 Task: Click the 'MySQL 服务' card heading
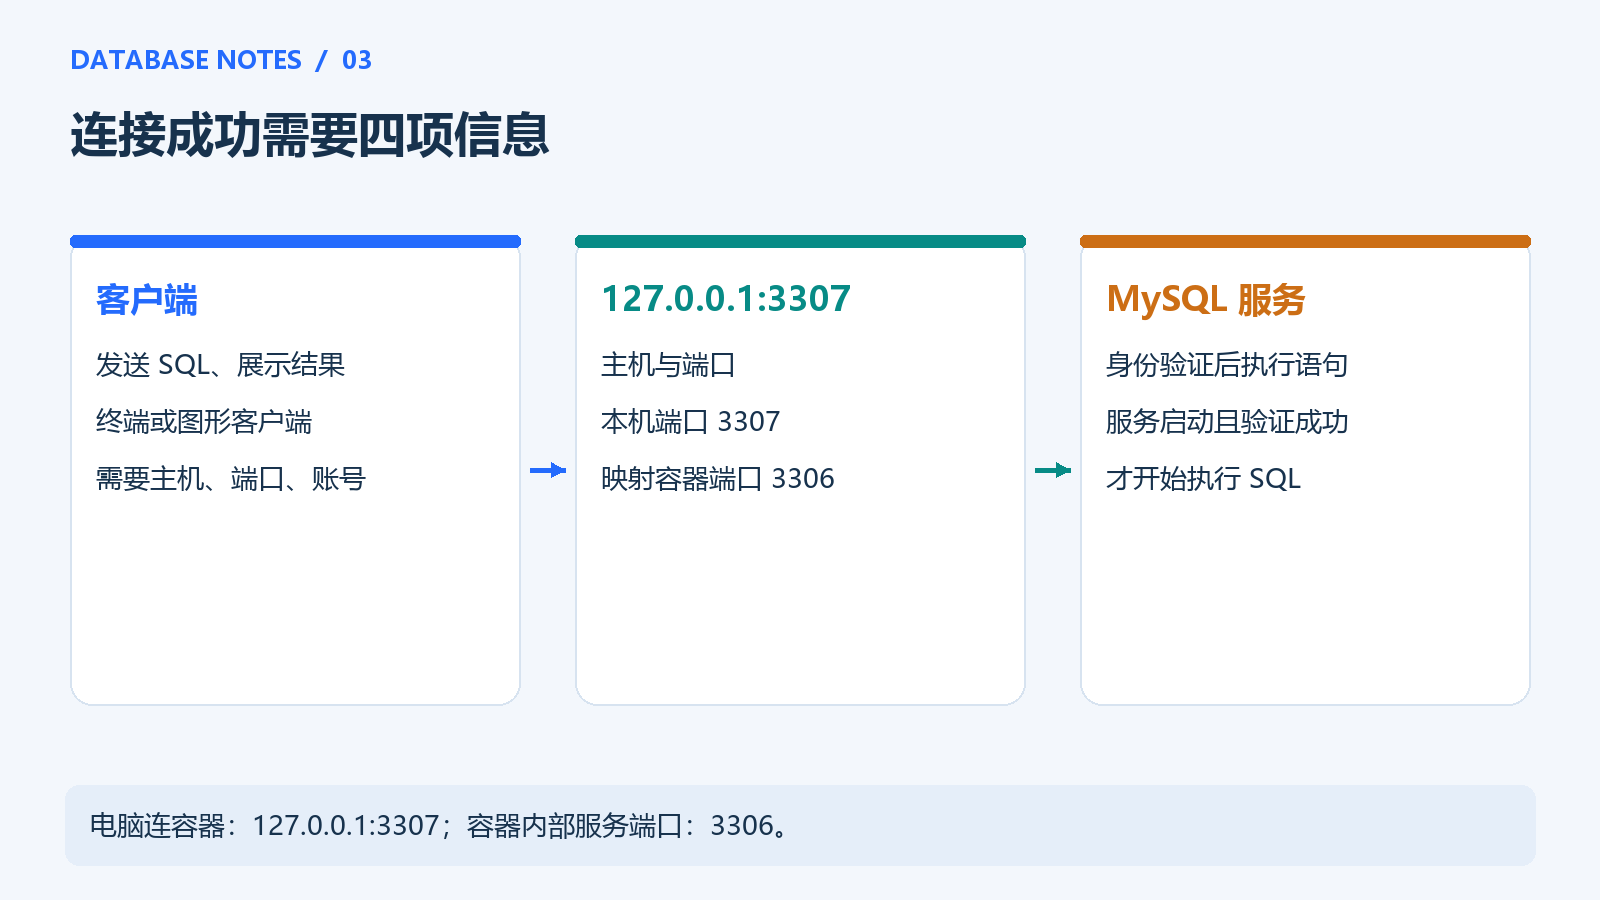pyautogui.click(x=1206, y=299)
